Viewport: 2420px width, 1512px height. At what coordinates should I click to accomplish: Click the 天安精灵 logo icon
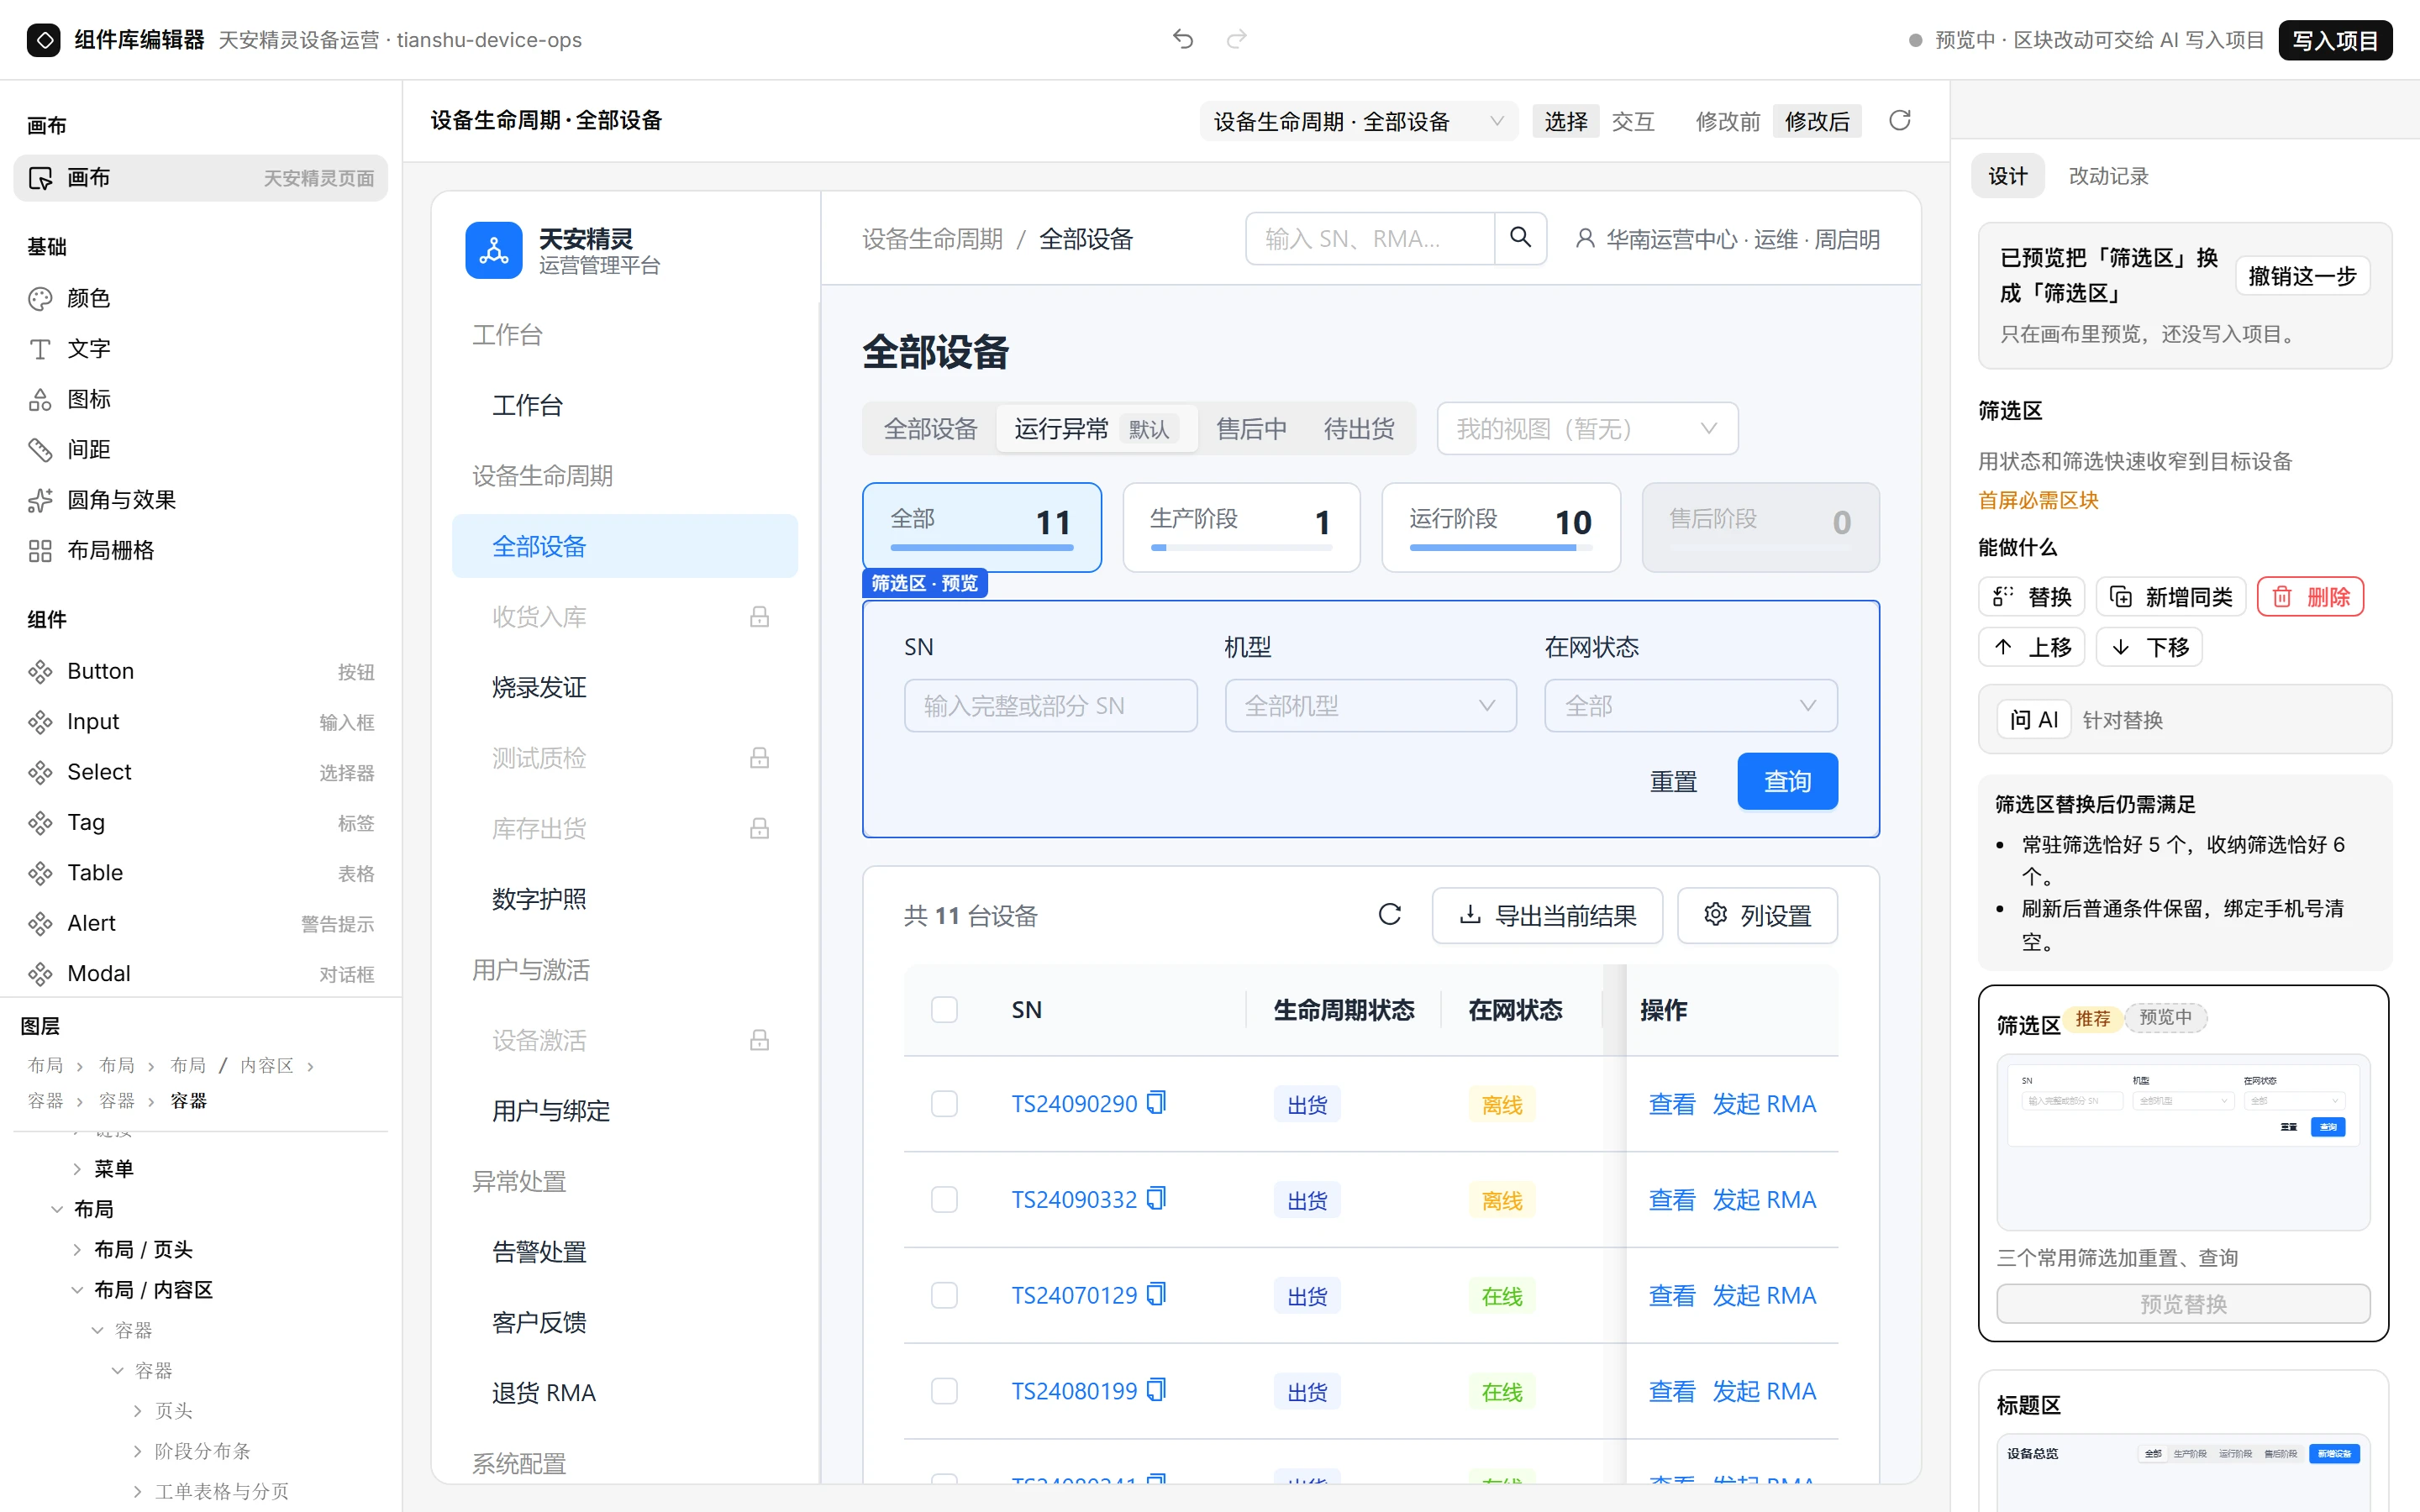coord(493,250)
